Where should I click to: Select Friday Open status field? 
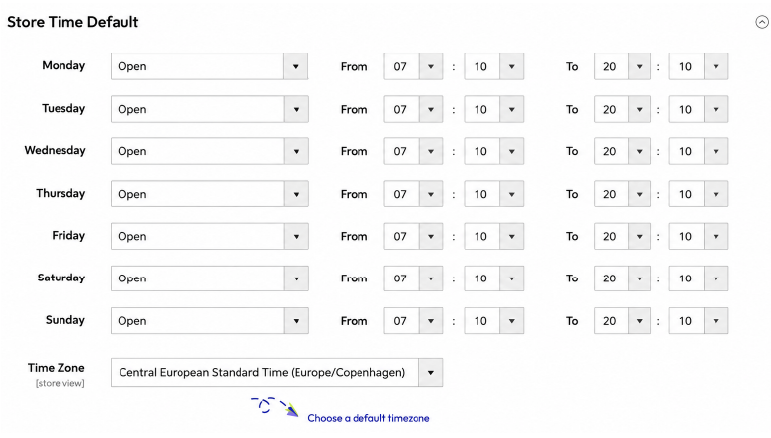(x=209, y=236)
